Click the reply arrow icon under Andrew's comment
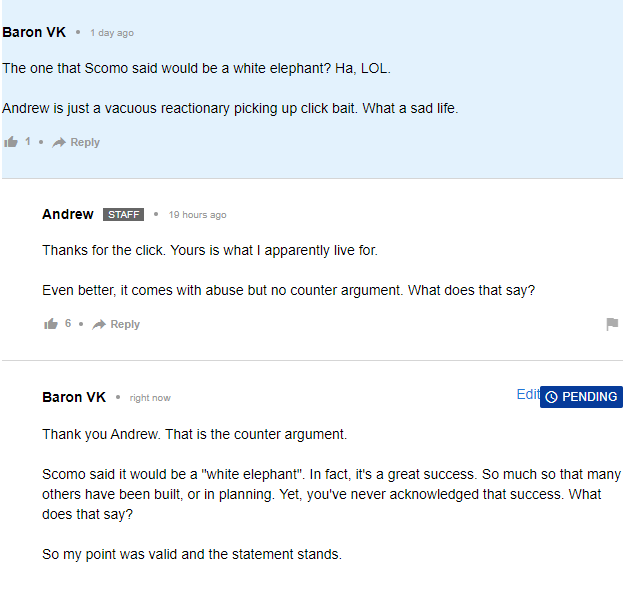 99,324
